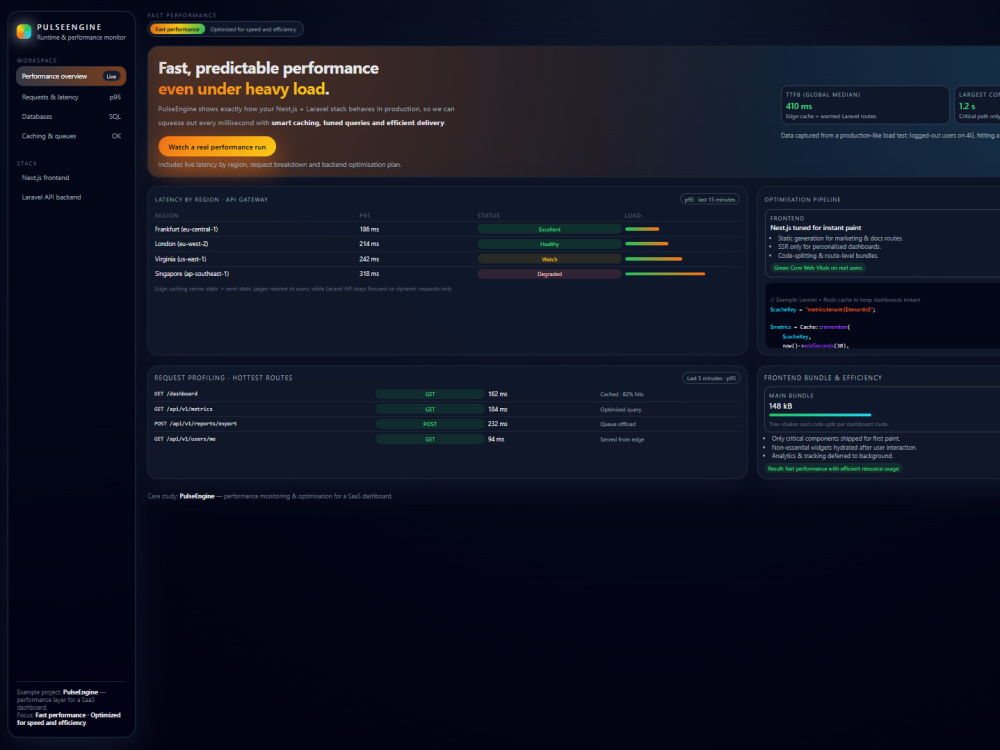Open Requests & latency section

pos(71,97)
